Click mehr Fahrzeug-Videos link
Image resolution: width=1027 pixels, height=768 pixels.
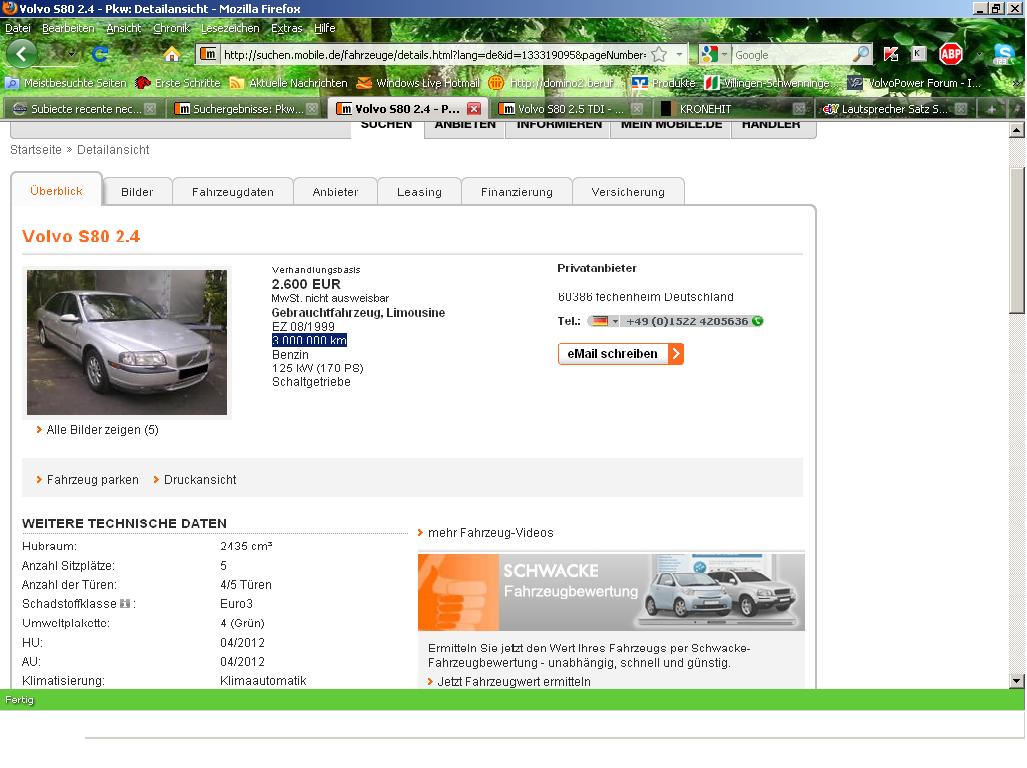pyautogui.click(x=490, y=533)
